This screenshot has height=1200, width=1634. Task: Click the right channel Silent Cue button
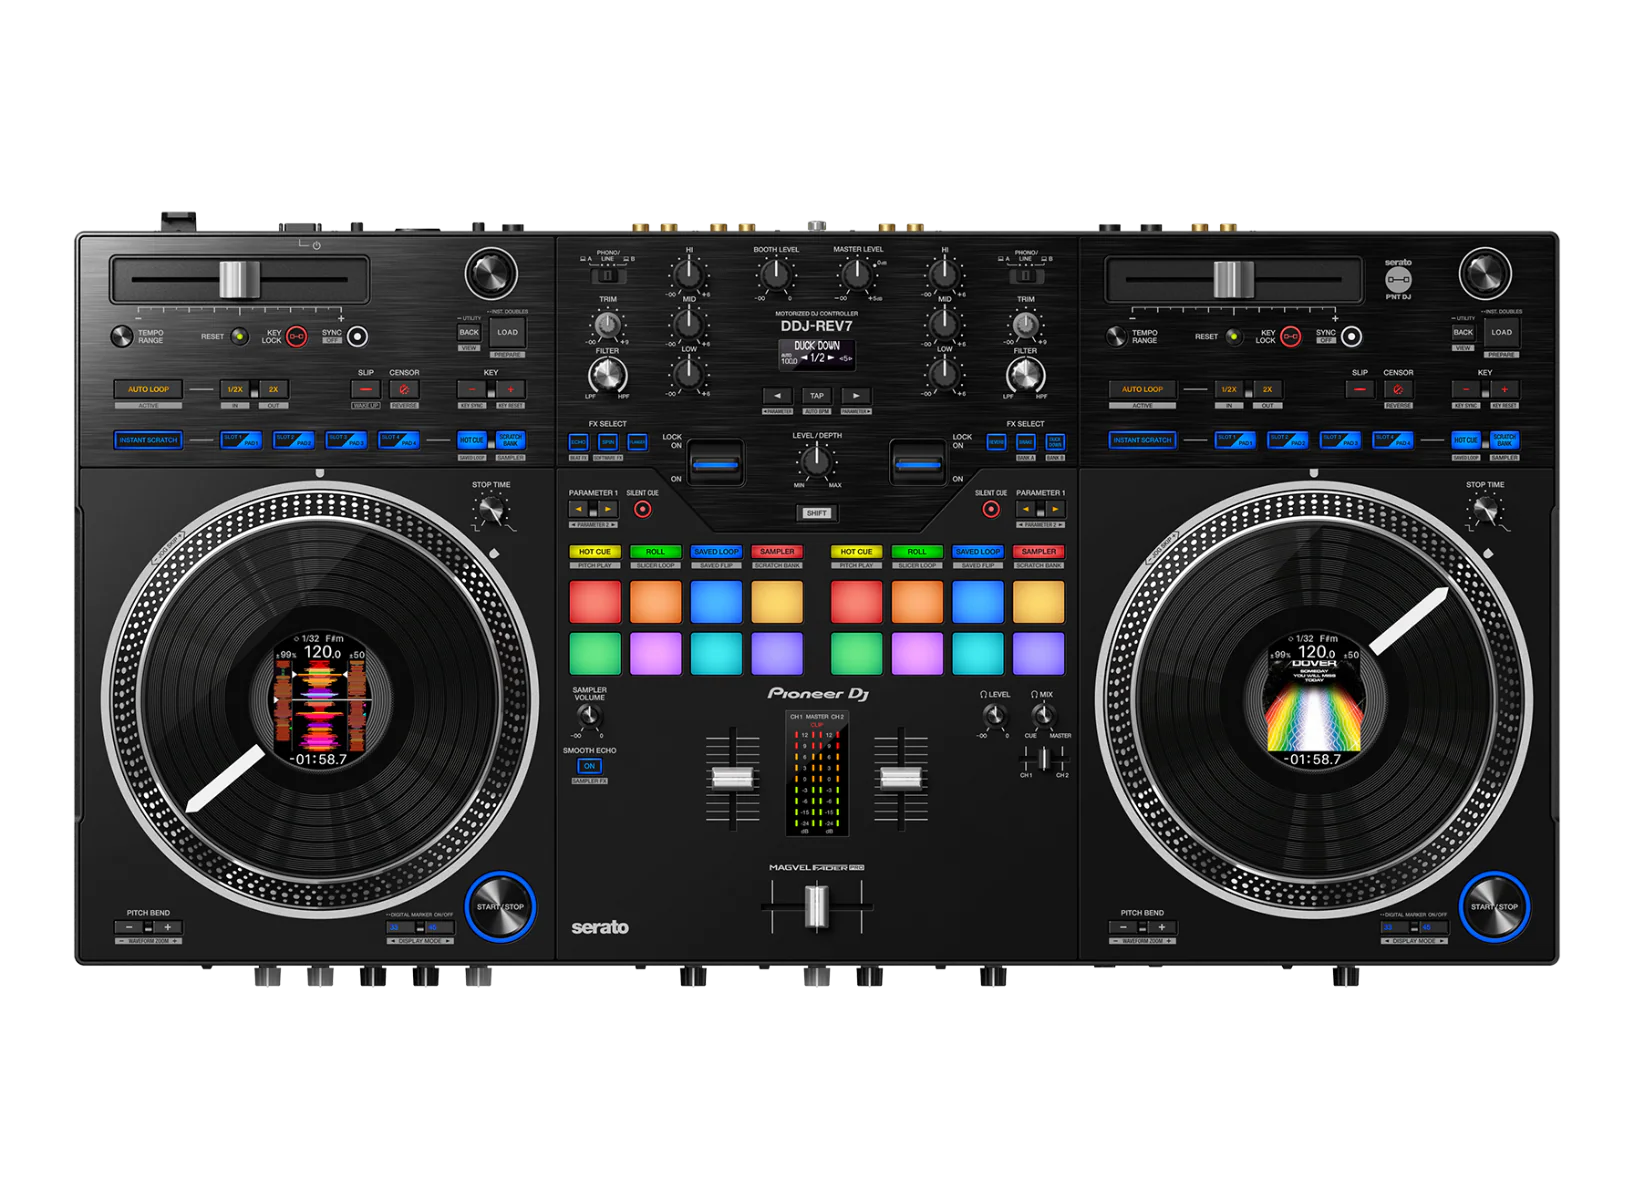click(991, 510)
